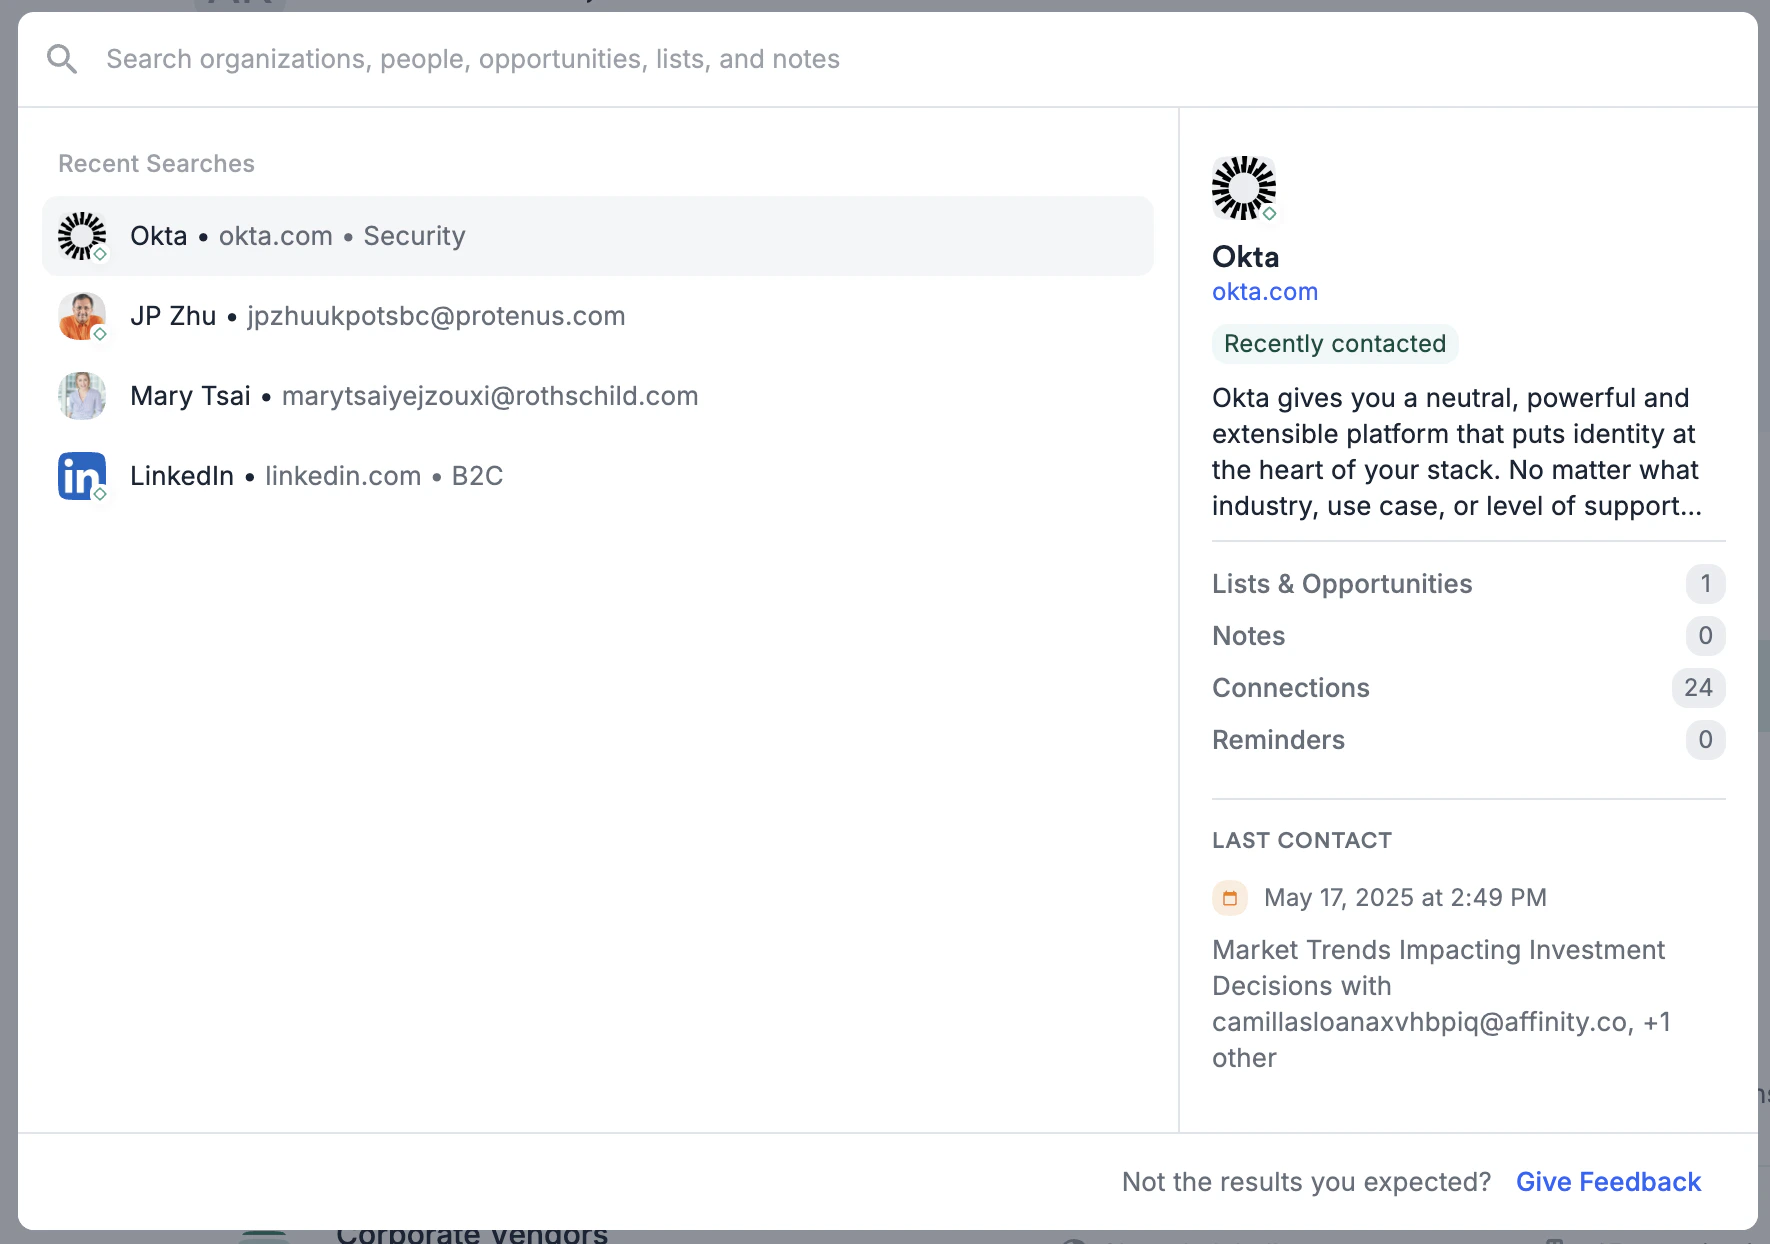Click the Okta company description text

[x=1457, y=452]
